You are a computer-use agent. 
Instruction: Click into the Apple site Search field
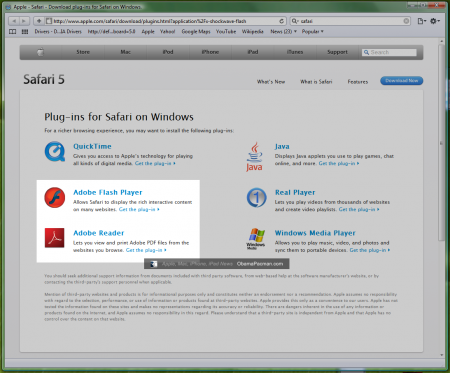tap(389, 52)
